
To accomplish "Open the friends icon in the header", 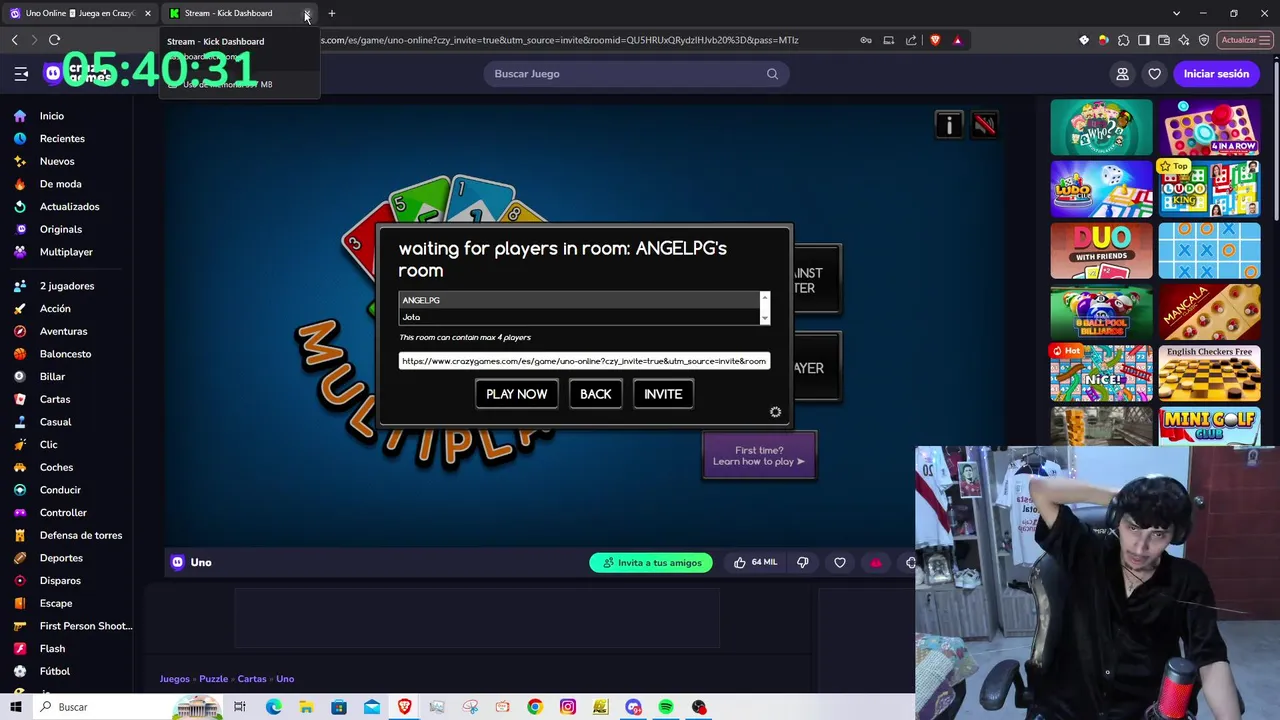I will tap(1122, 74).
